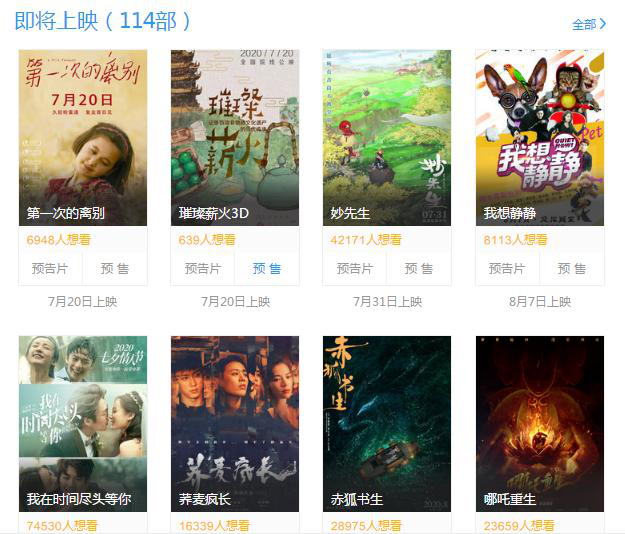Open the 全部 link with chevron arrow

(589, 24)
